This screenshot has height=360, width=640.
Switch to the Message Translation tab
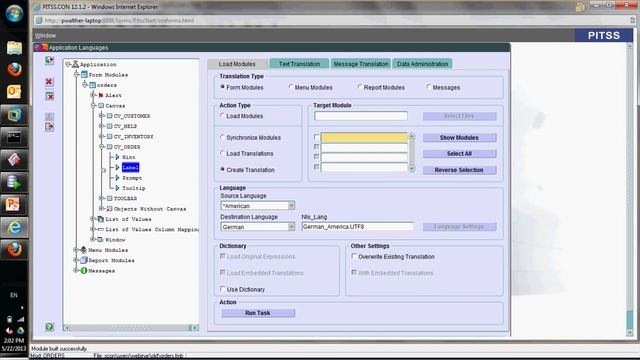tap(361, 64)
